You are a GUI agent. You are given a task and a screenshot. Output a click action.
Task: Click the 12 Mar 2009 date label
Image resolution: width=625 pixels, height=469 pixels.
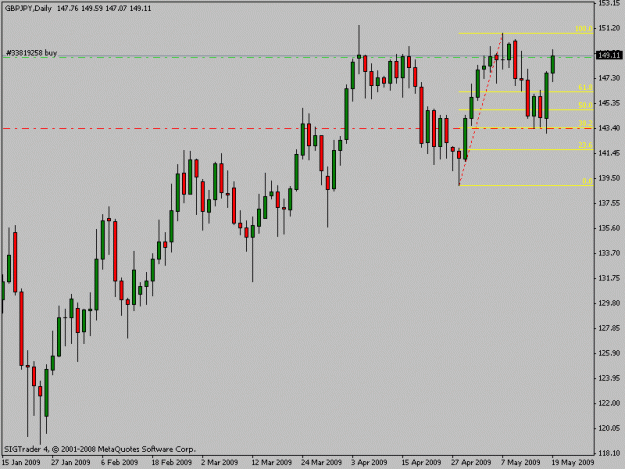pos(271,462)
